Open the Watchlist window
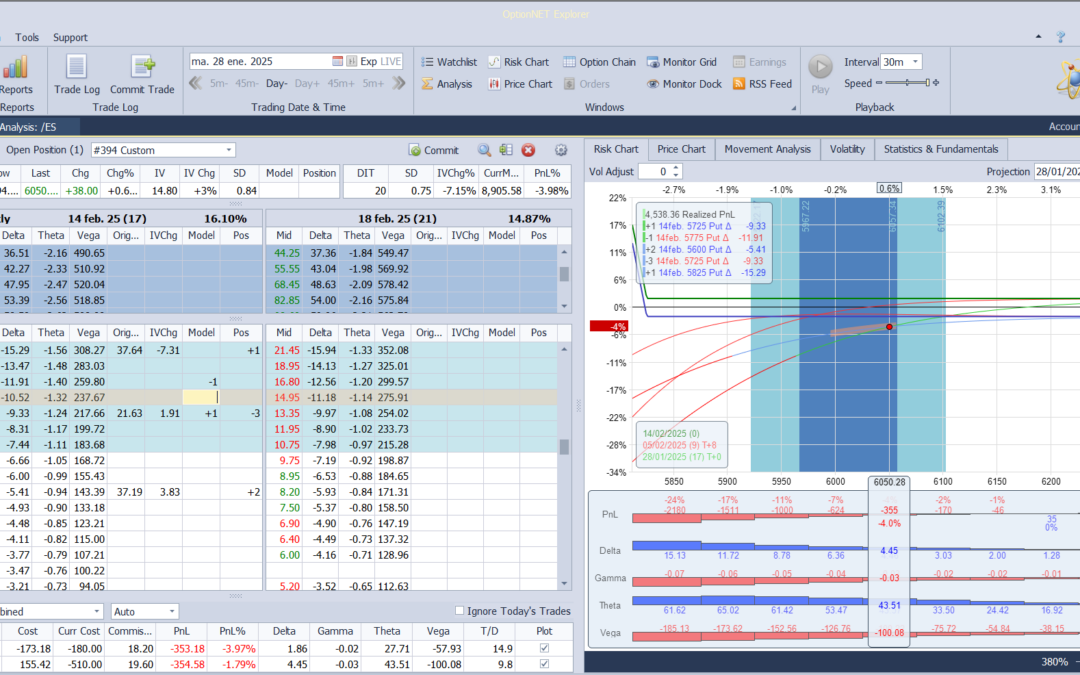 coord(449,62)
